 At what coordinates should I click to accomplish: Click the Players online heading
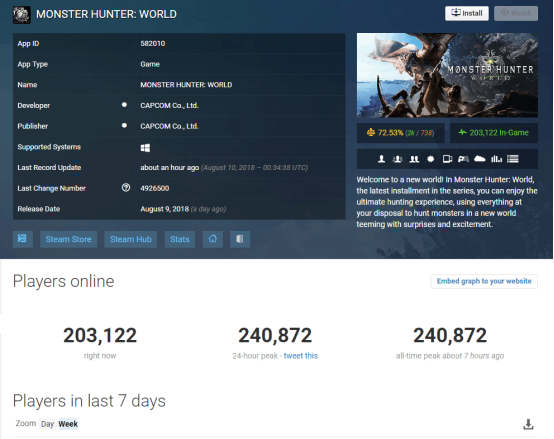coord(64,281)
